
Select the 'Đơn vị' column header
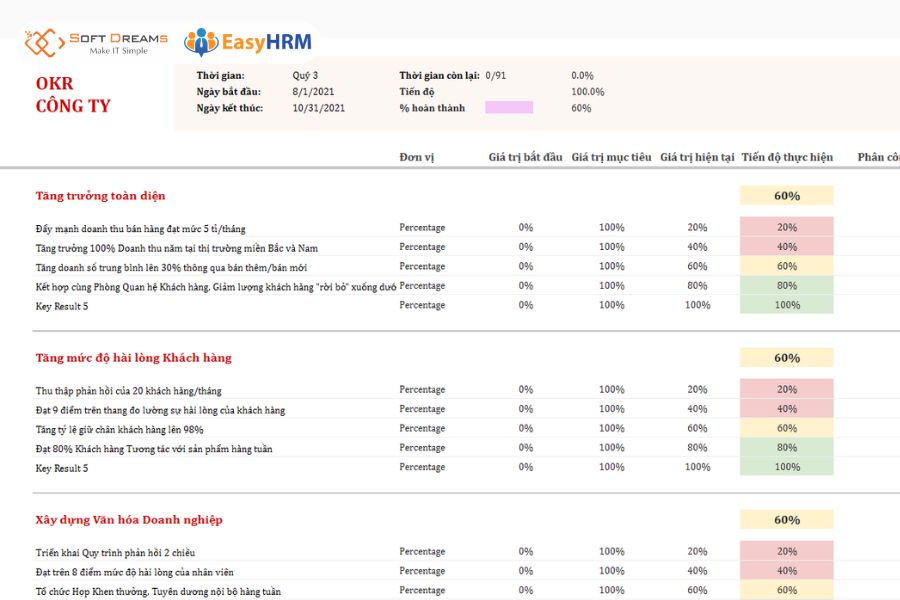pos(417,157)
